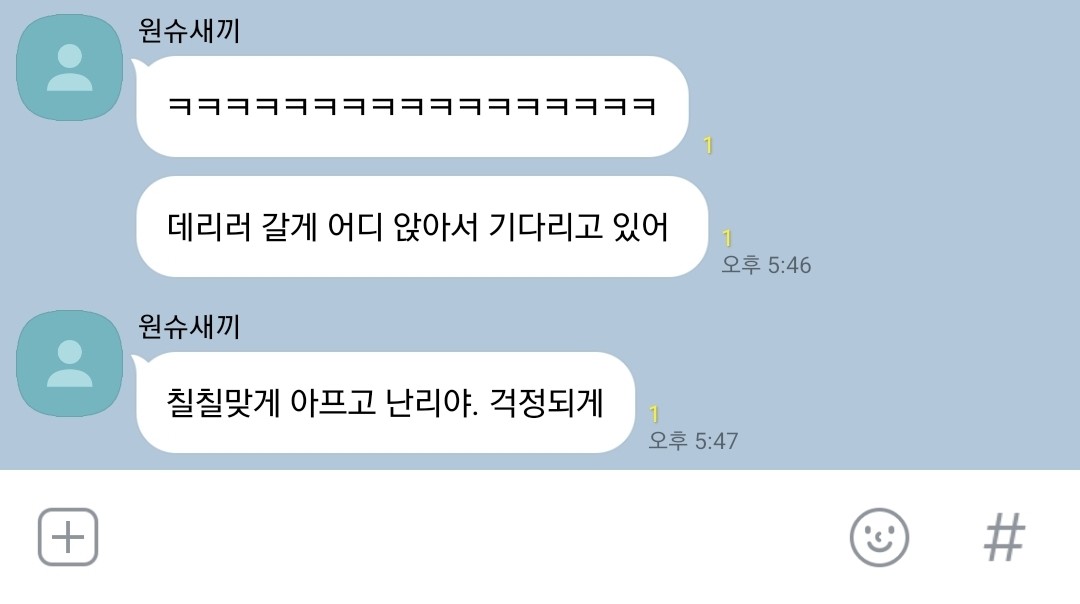Viewport: 1080px width, 604px height.
Task: Open the emoticon picker smiley icon
Action: [879, 537]
